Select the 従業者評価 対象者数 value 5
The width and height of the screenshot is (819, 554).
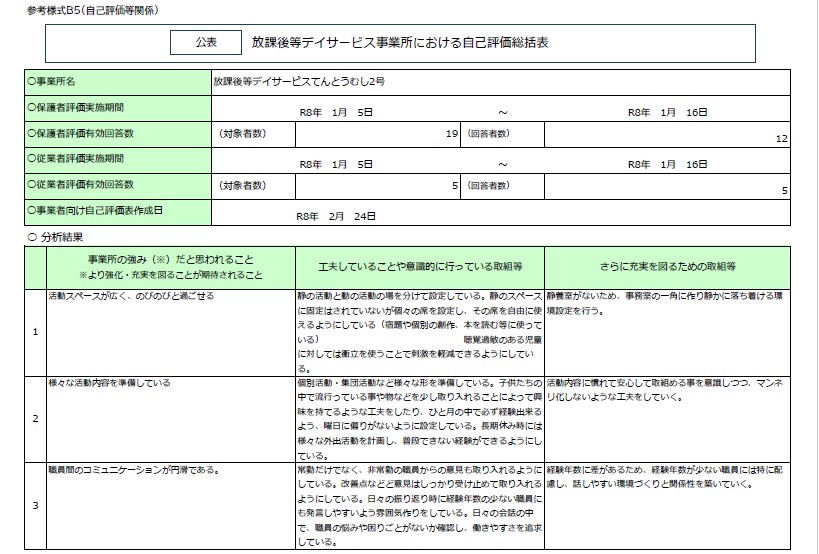(x=454, y=185)
